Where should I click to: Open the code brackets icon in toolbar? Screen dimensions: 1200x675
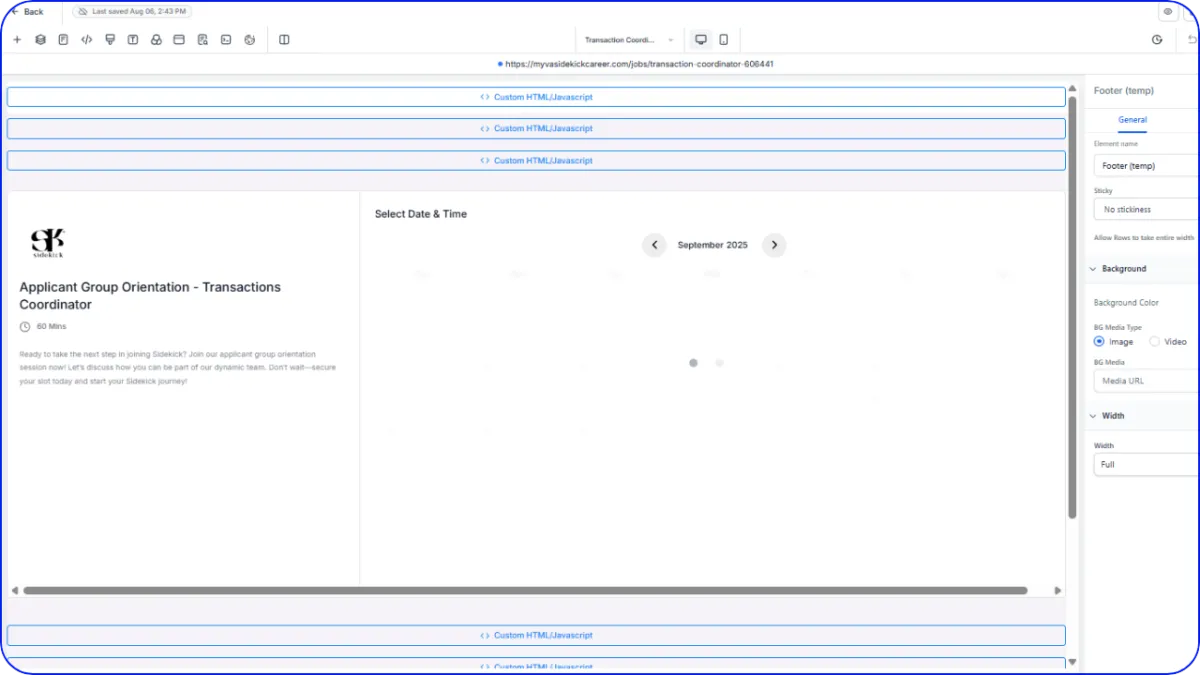(x=86, y=40)
